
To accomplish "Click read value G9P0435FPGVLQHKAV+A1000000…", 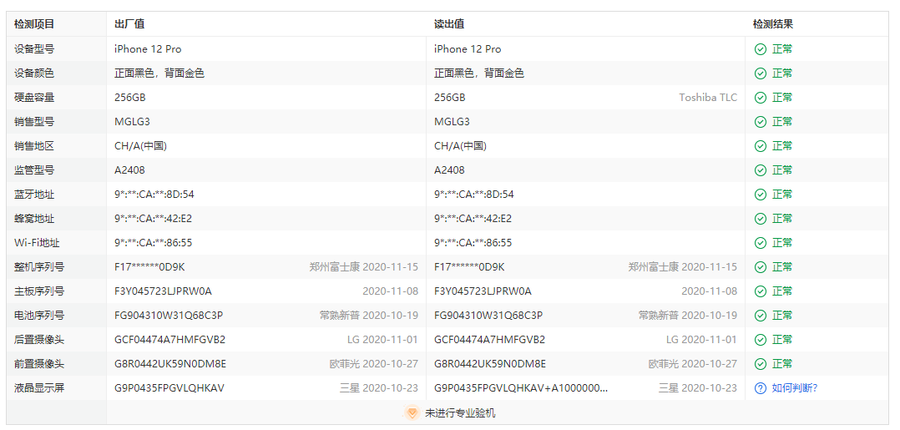I will click(x=521, y=388).
